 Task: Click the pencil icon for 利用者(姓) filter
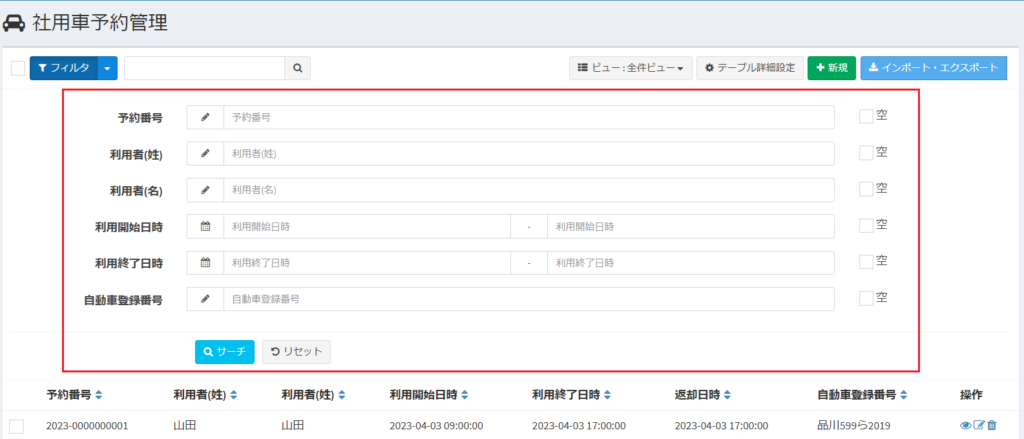pos(205,154)
